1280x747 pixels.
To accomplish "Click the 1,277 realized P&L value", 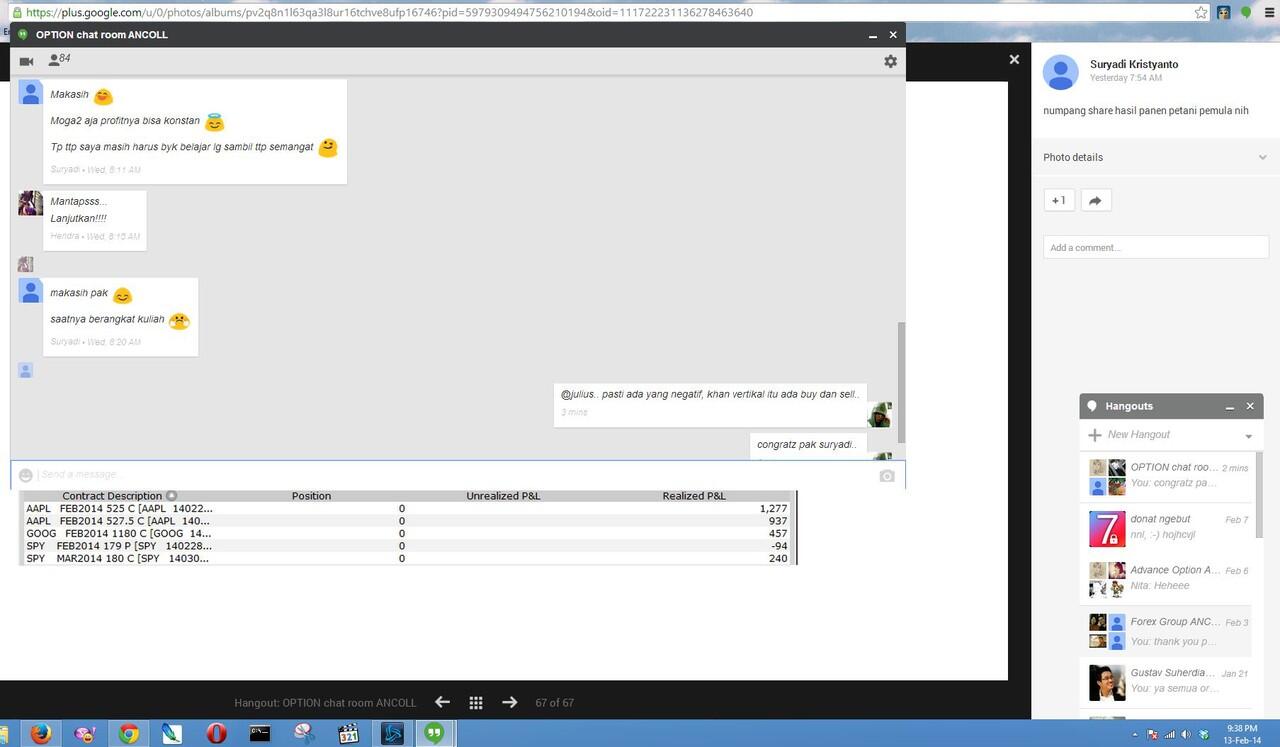I will pyautogui.click(x=773, y=508).
